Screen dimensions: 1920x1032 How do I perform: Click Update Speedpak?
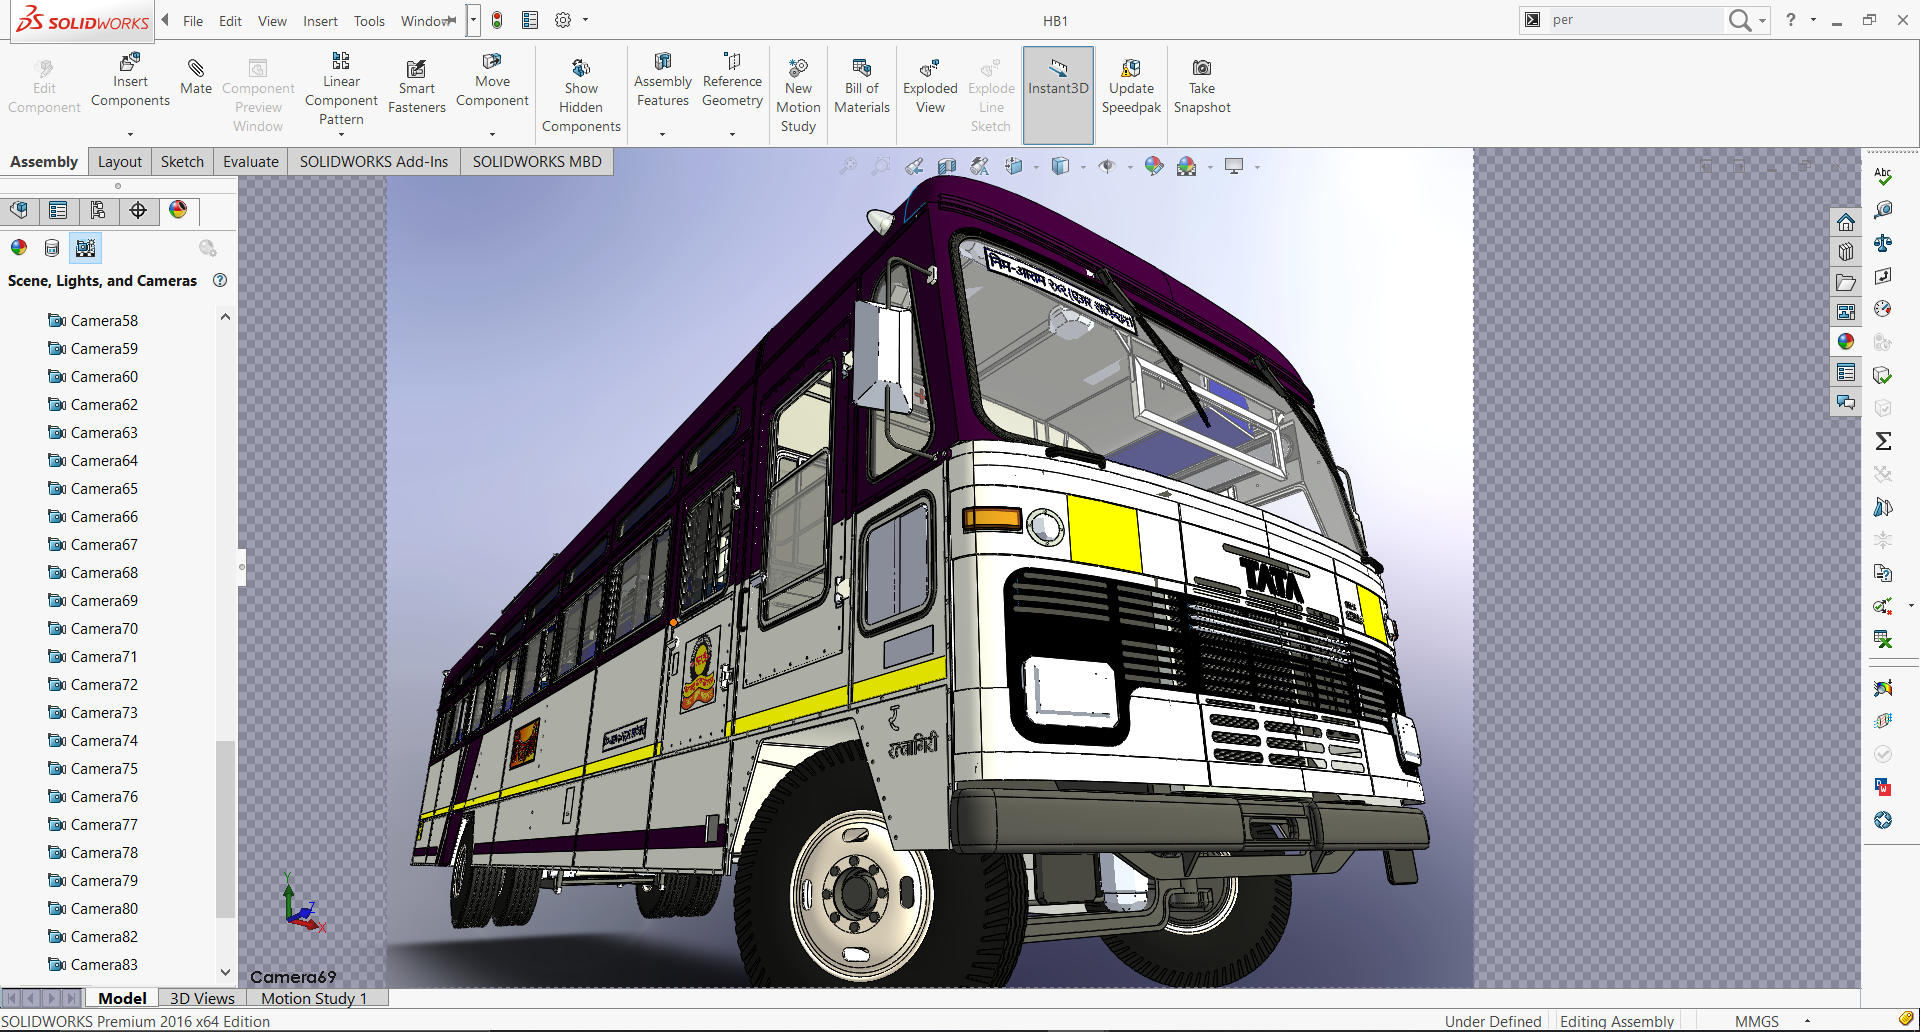tap(1131, 86)
